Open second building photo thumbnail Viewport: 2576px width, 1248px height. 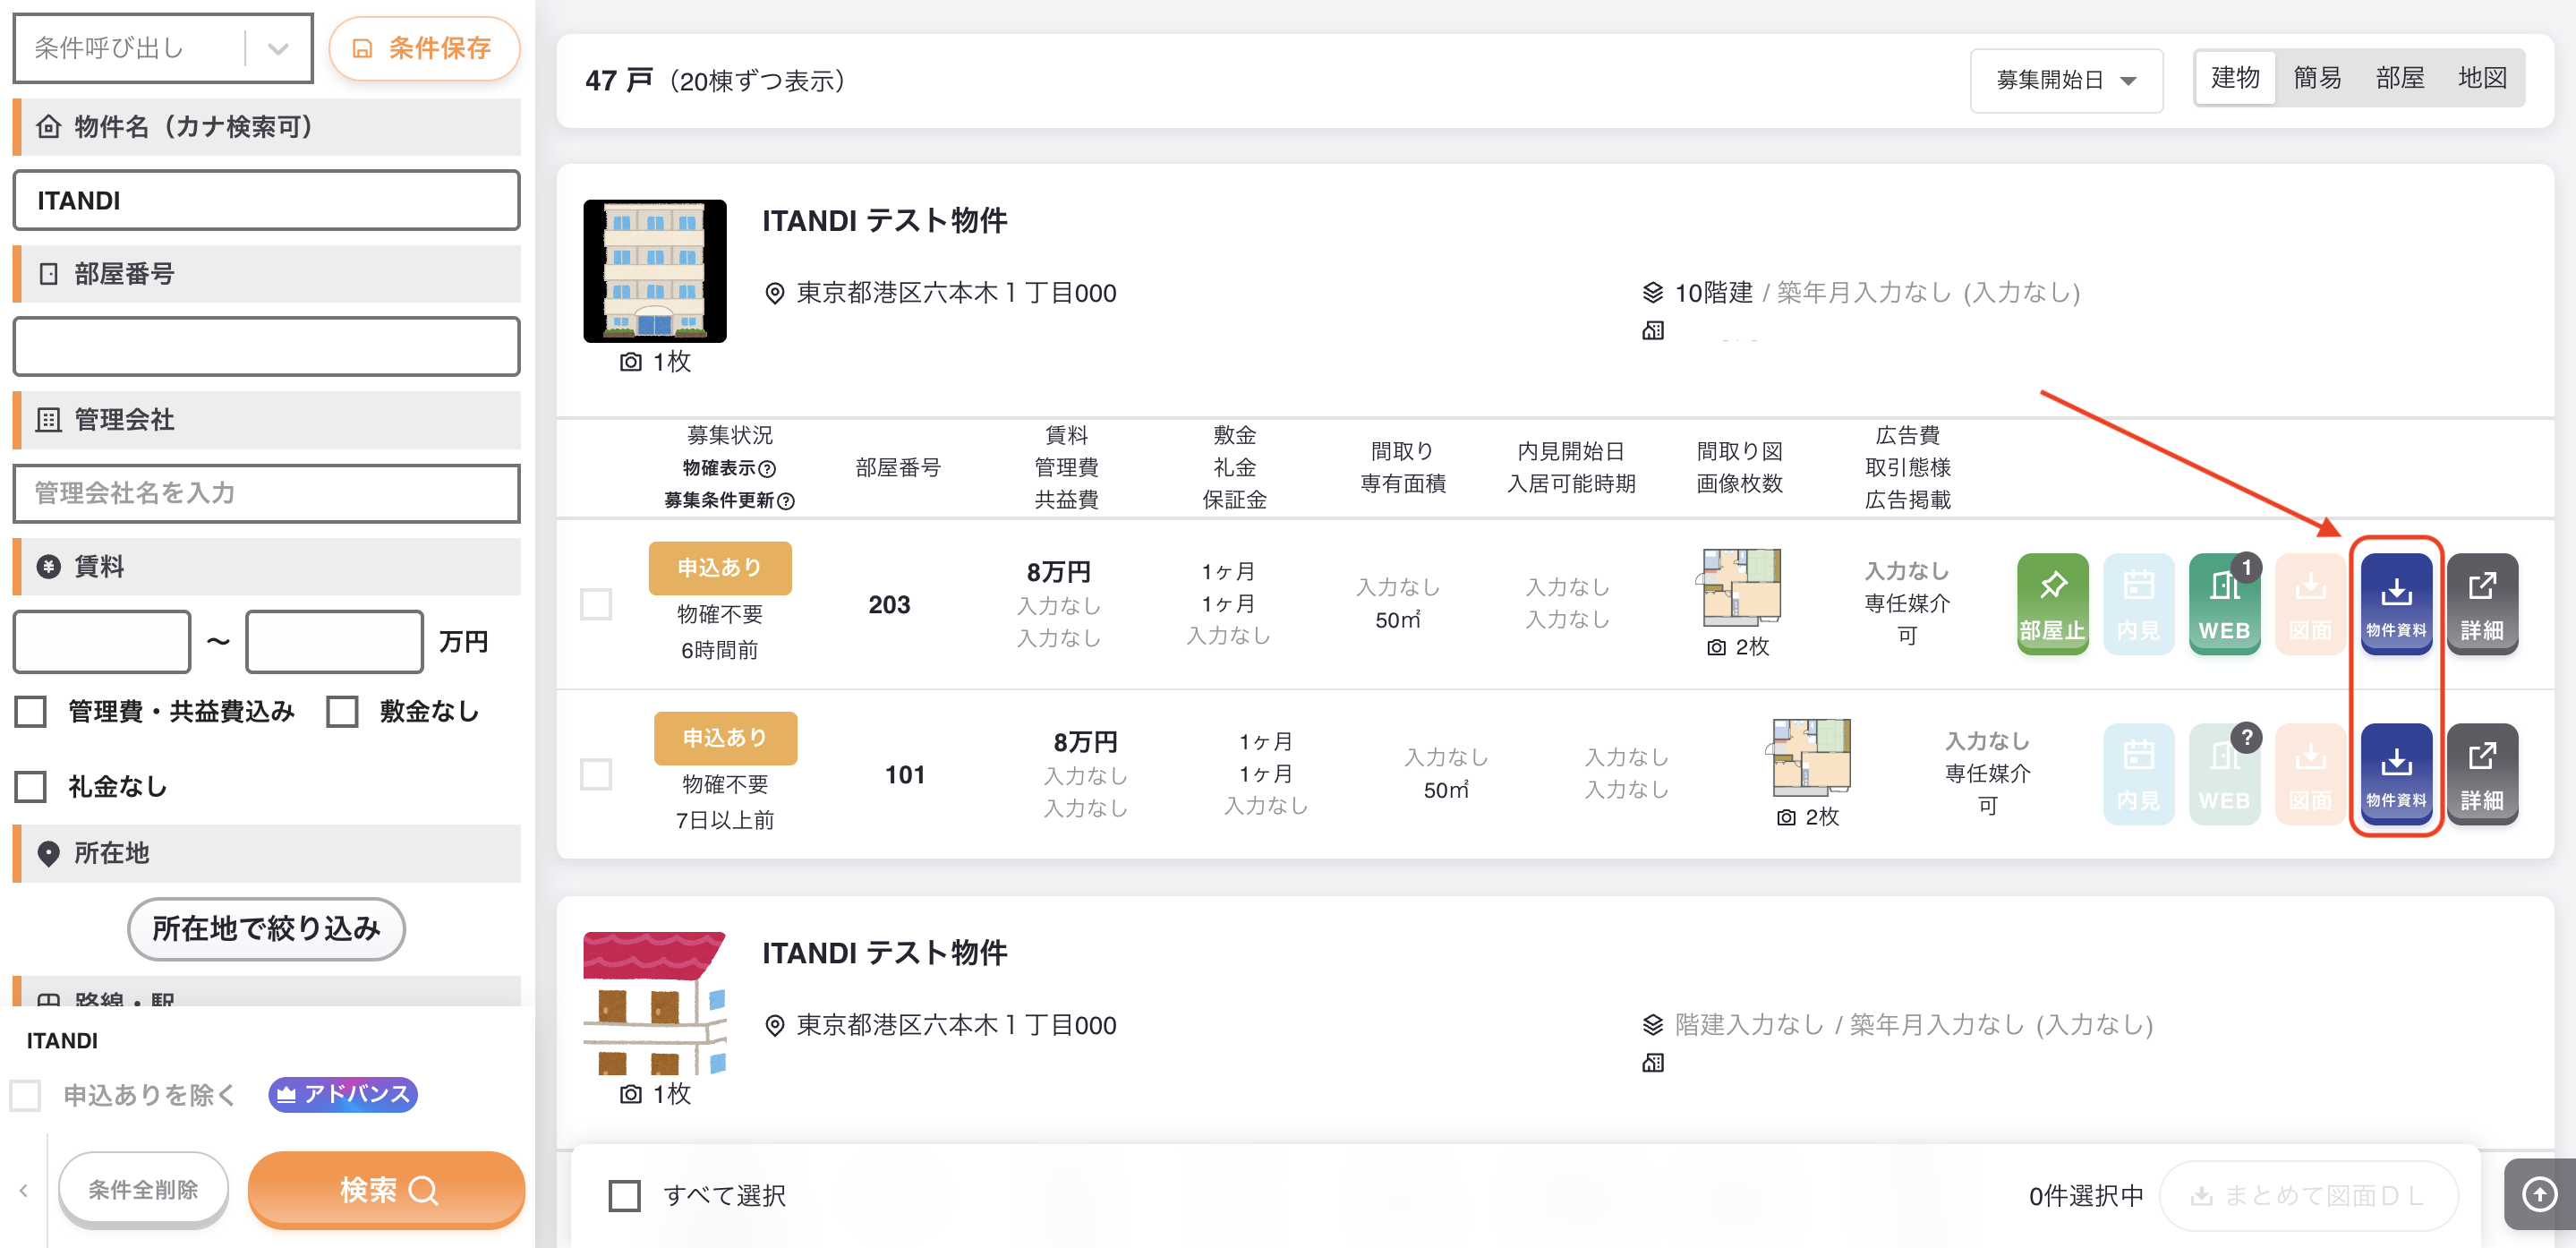[655, 1003]
